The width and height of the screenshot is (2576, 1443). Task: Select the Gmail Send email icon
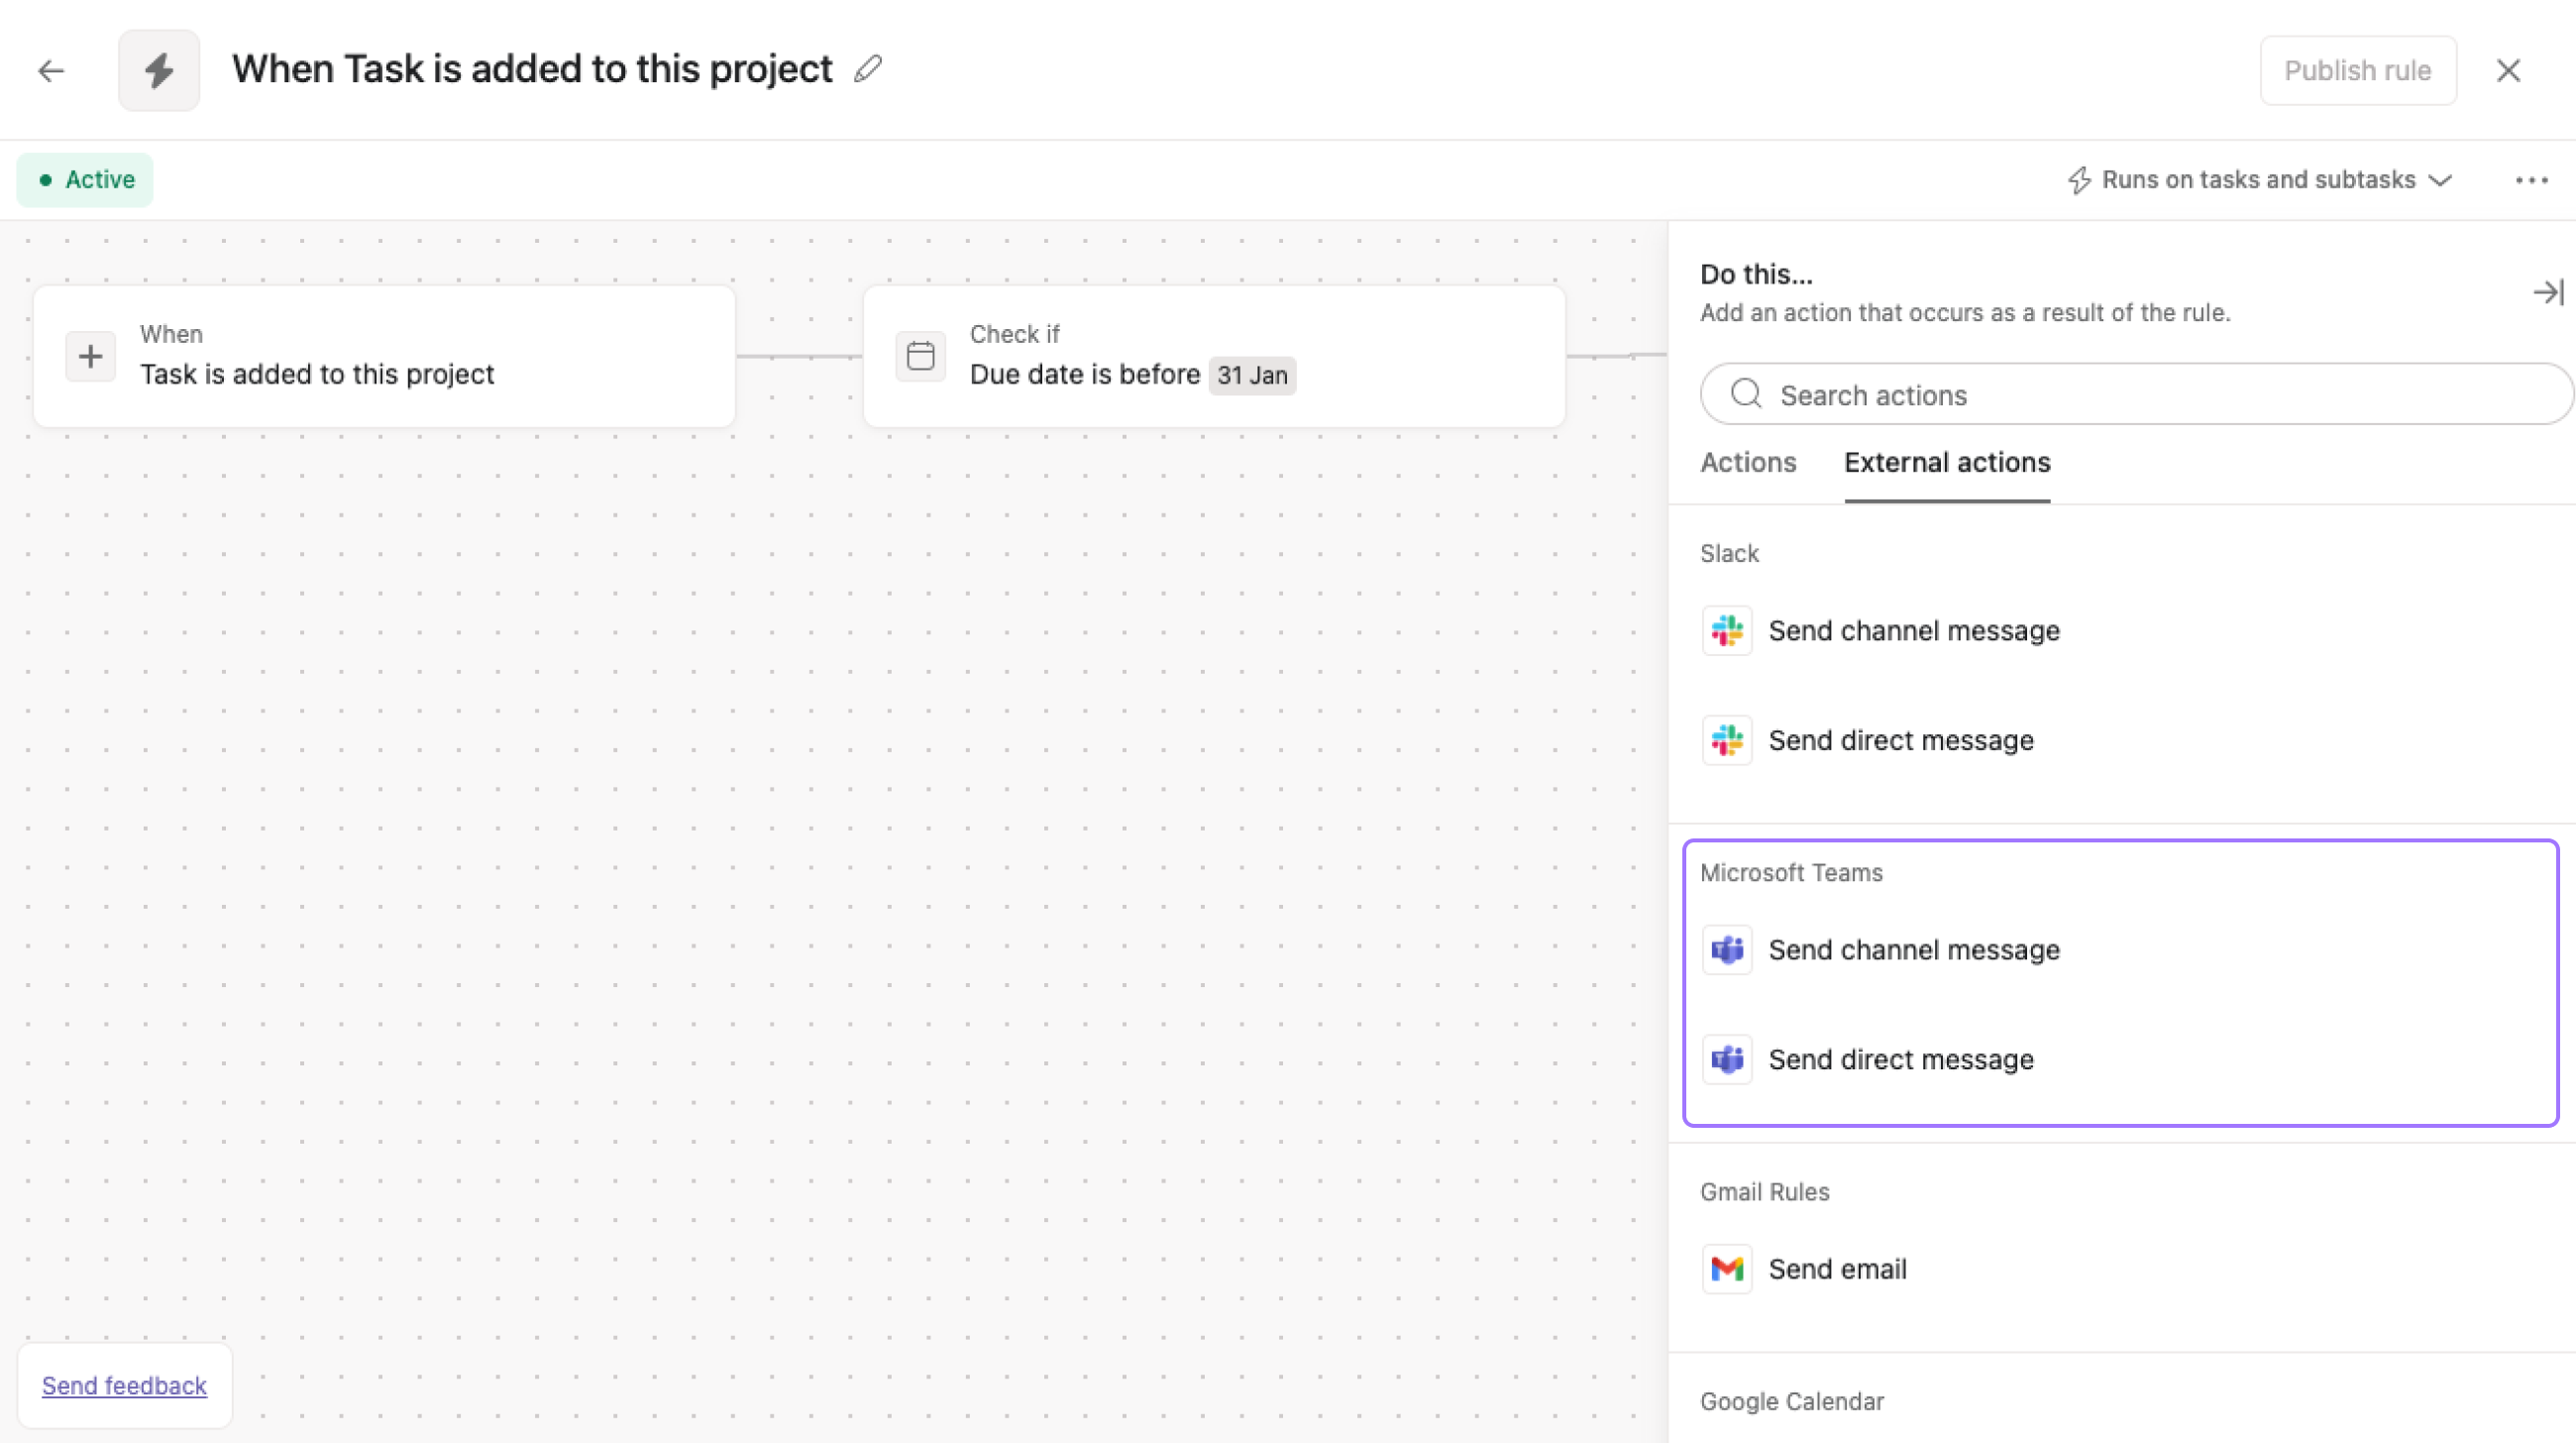click(1727, 1268)
